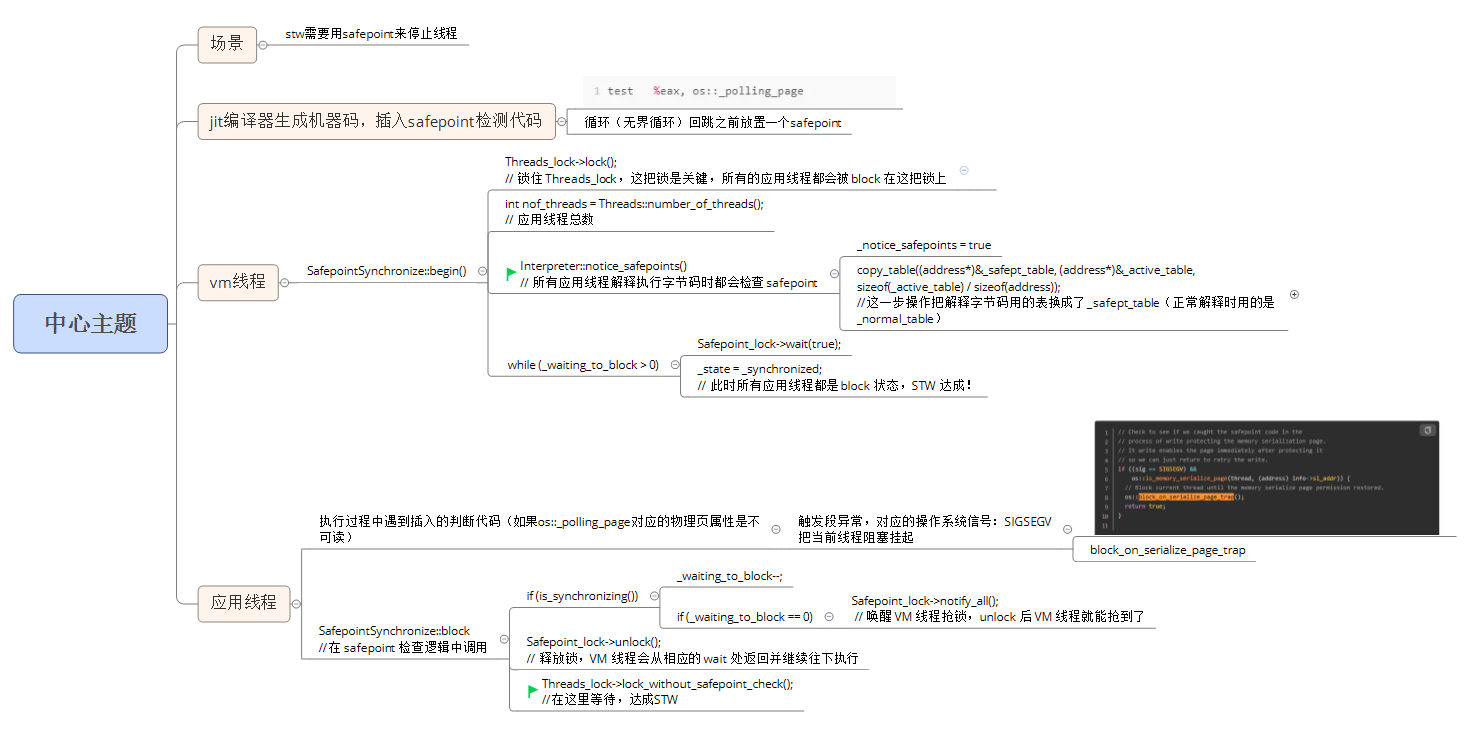Select the SafepointSynchronize::begin() node
The height and width of the screenshot is (738, 1477).
(x=386, y=271)
